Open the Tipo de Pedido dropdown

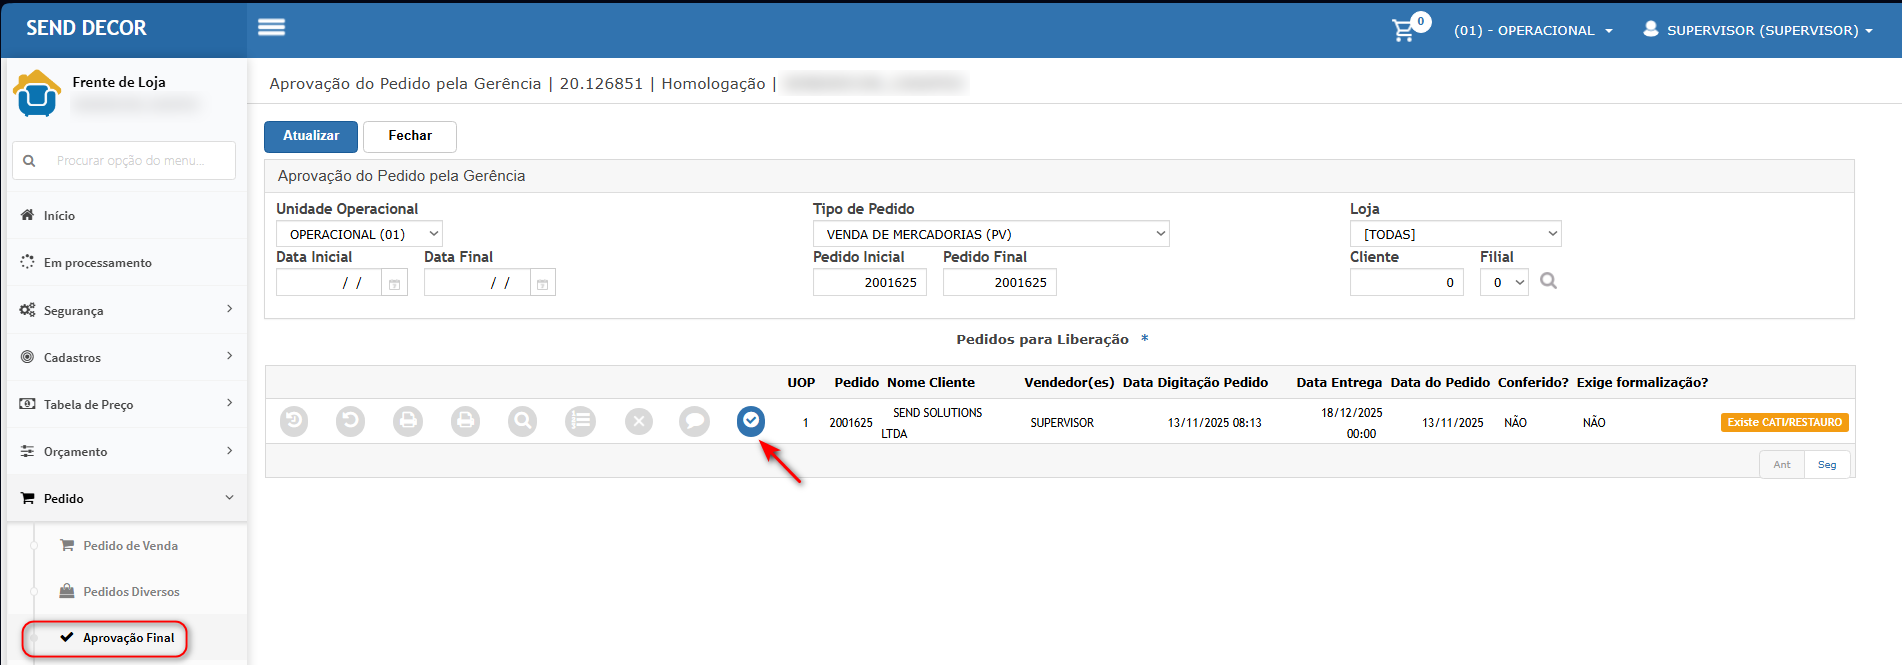(990, 234)
